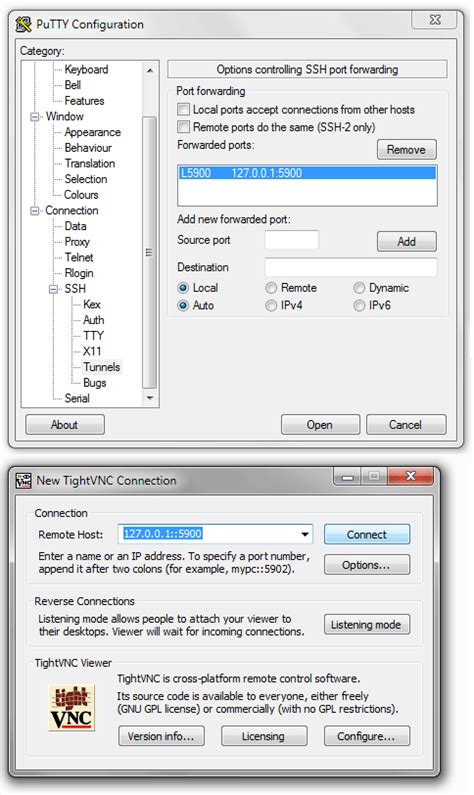Open the Auth category

pos(94,320)
